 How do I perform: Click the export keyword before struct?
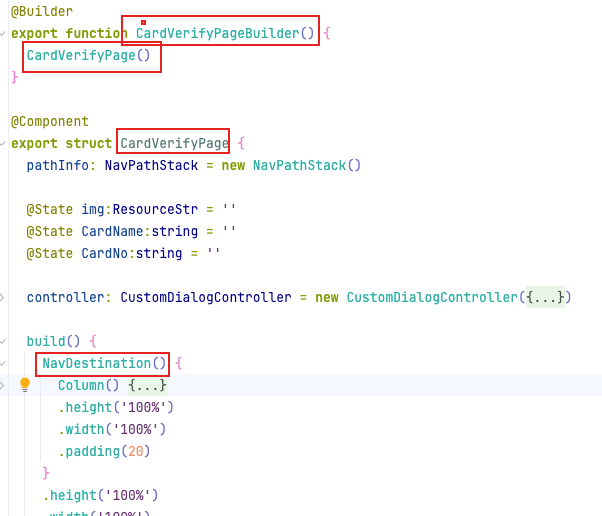point(34,144)
